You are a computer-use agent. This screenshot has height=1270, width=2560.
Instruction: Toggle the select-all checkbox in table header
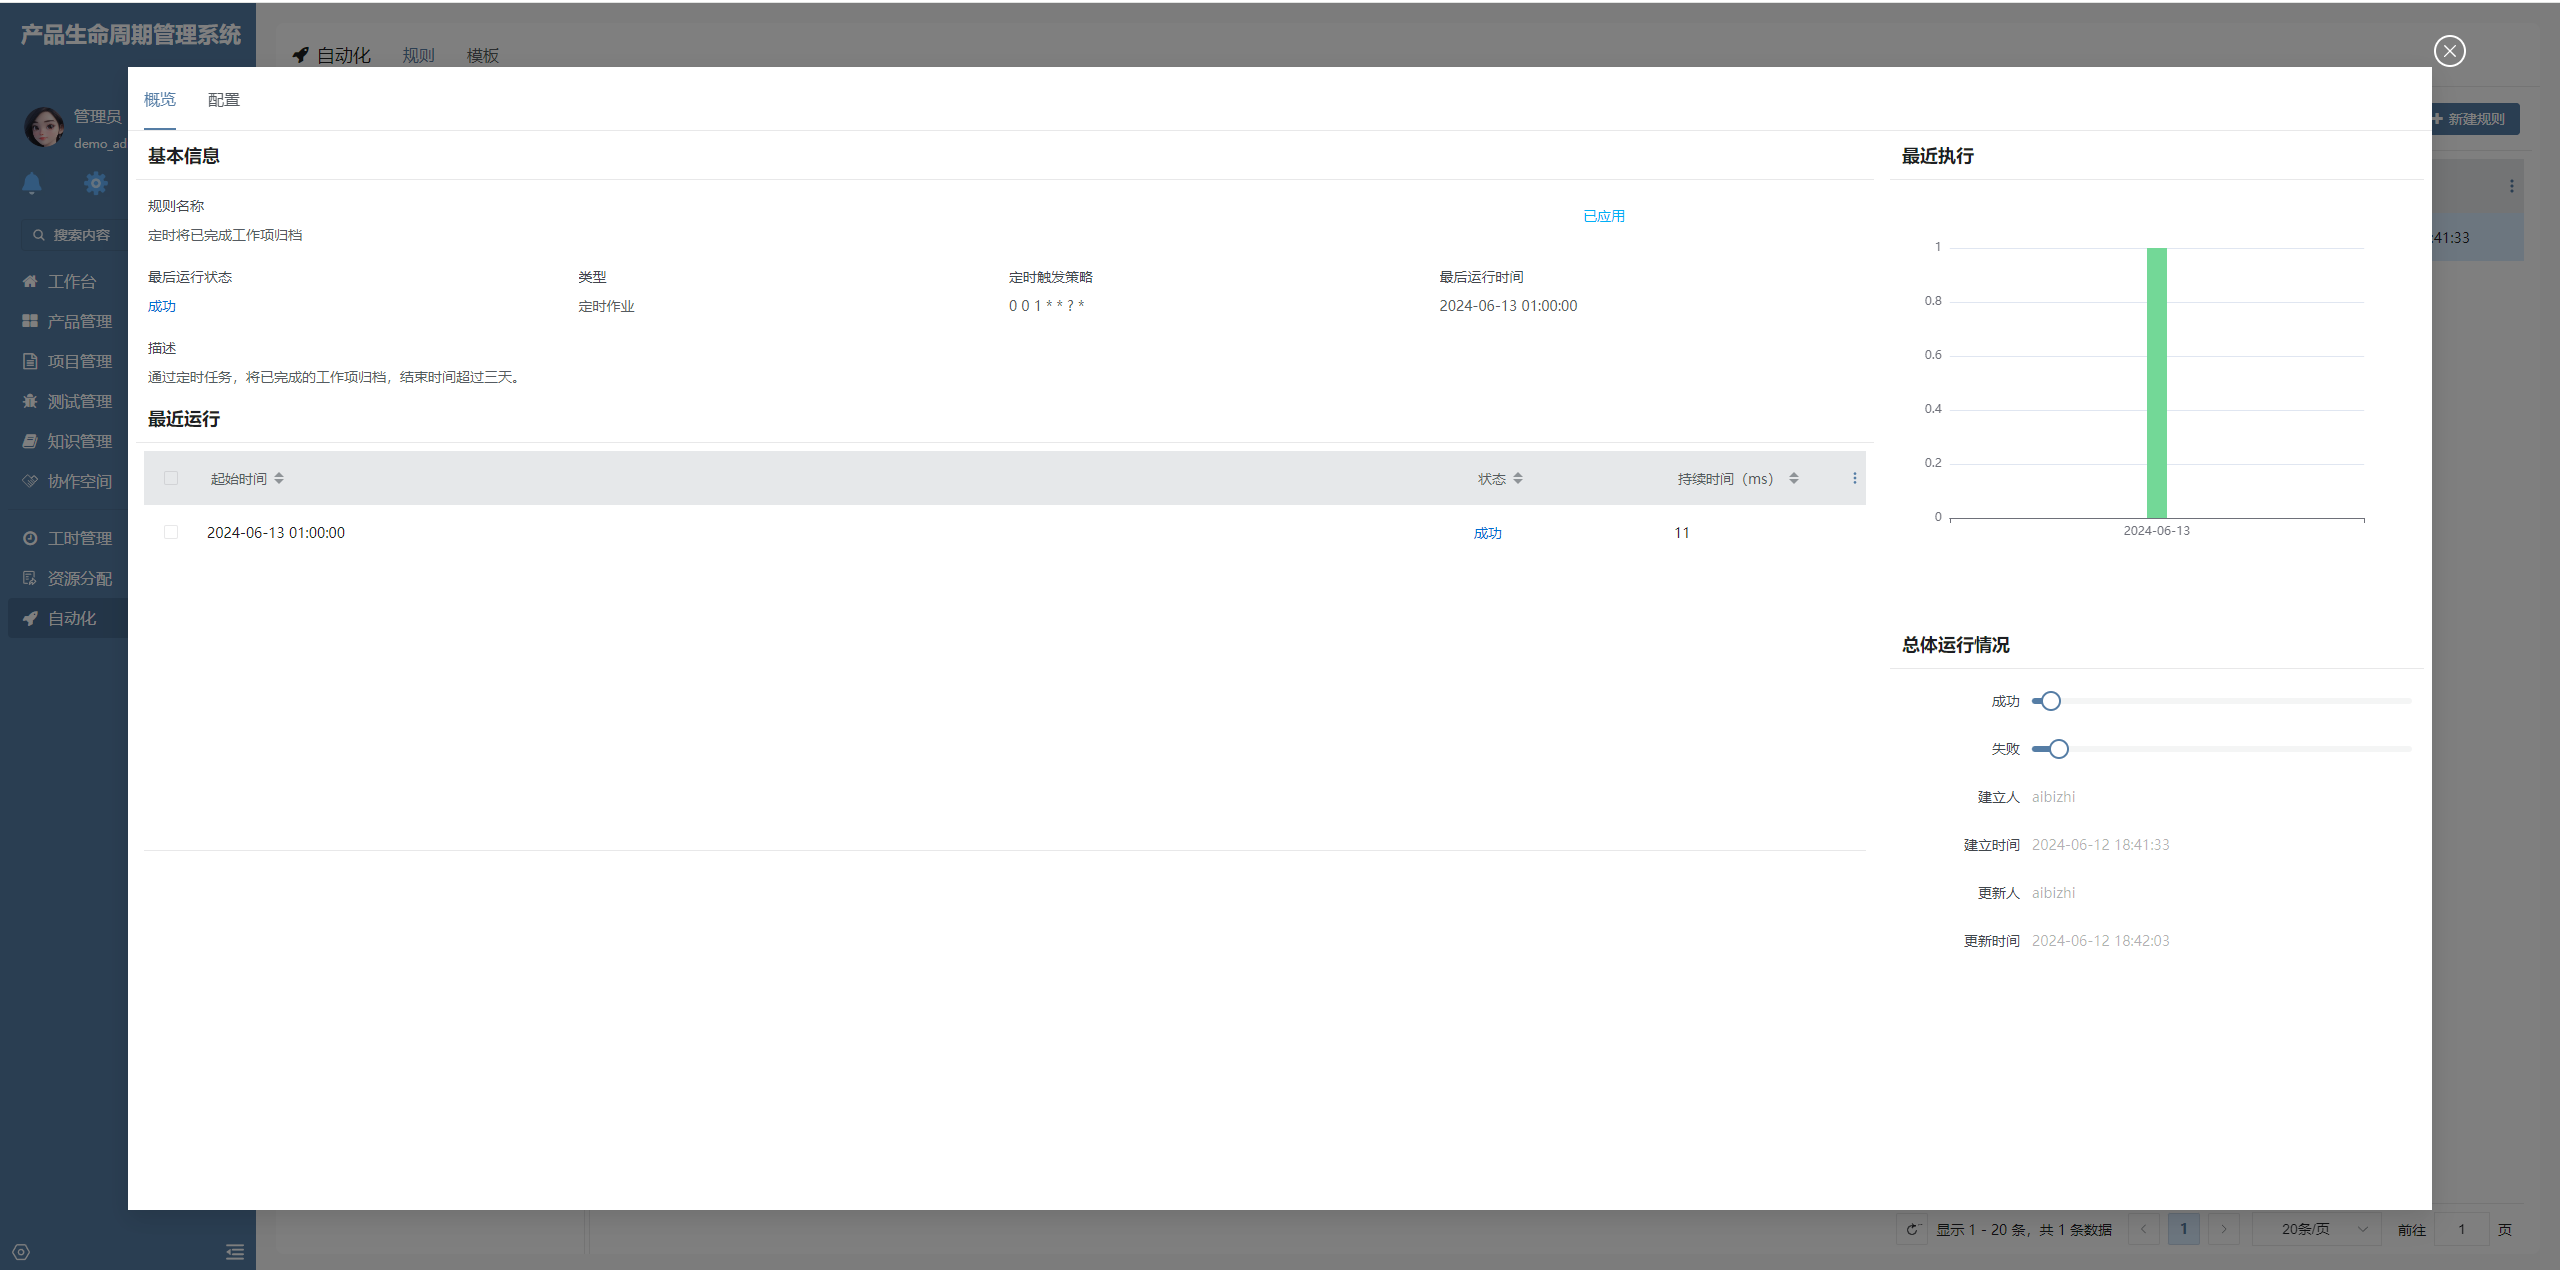click(171, 479)
